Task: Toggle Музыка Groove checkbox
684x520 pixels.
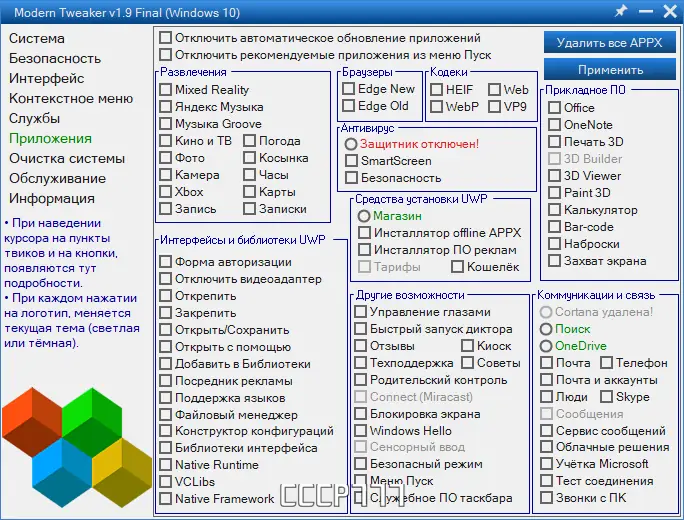Action: tap(165, 123)
